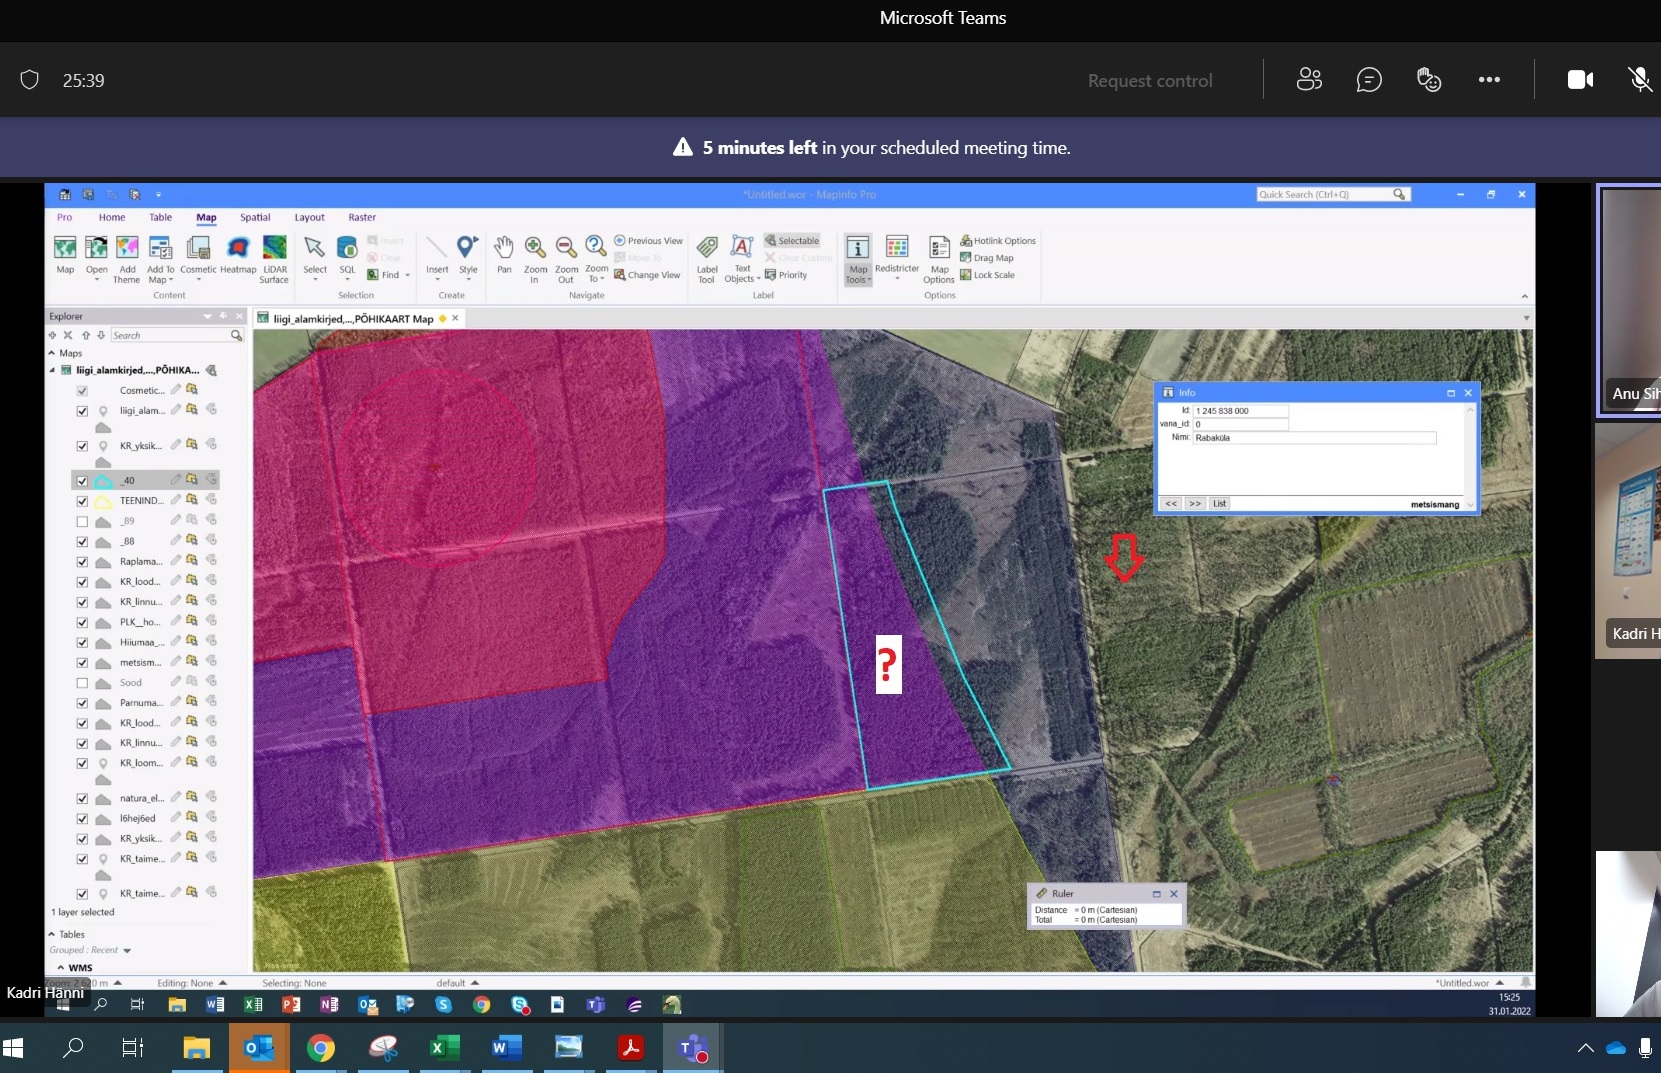Switch to the Spatial ribbon tab

coord(255,217)
